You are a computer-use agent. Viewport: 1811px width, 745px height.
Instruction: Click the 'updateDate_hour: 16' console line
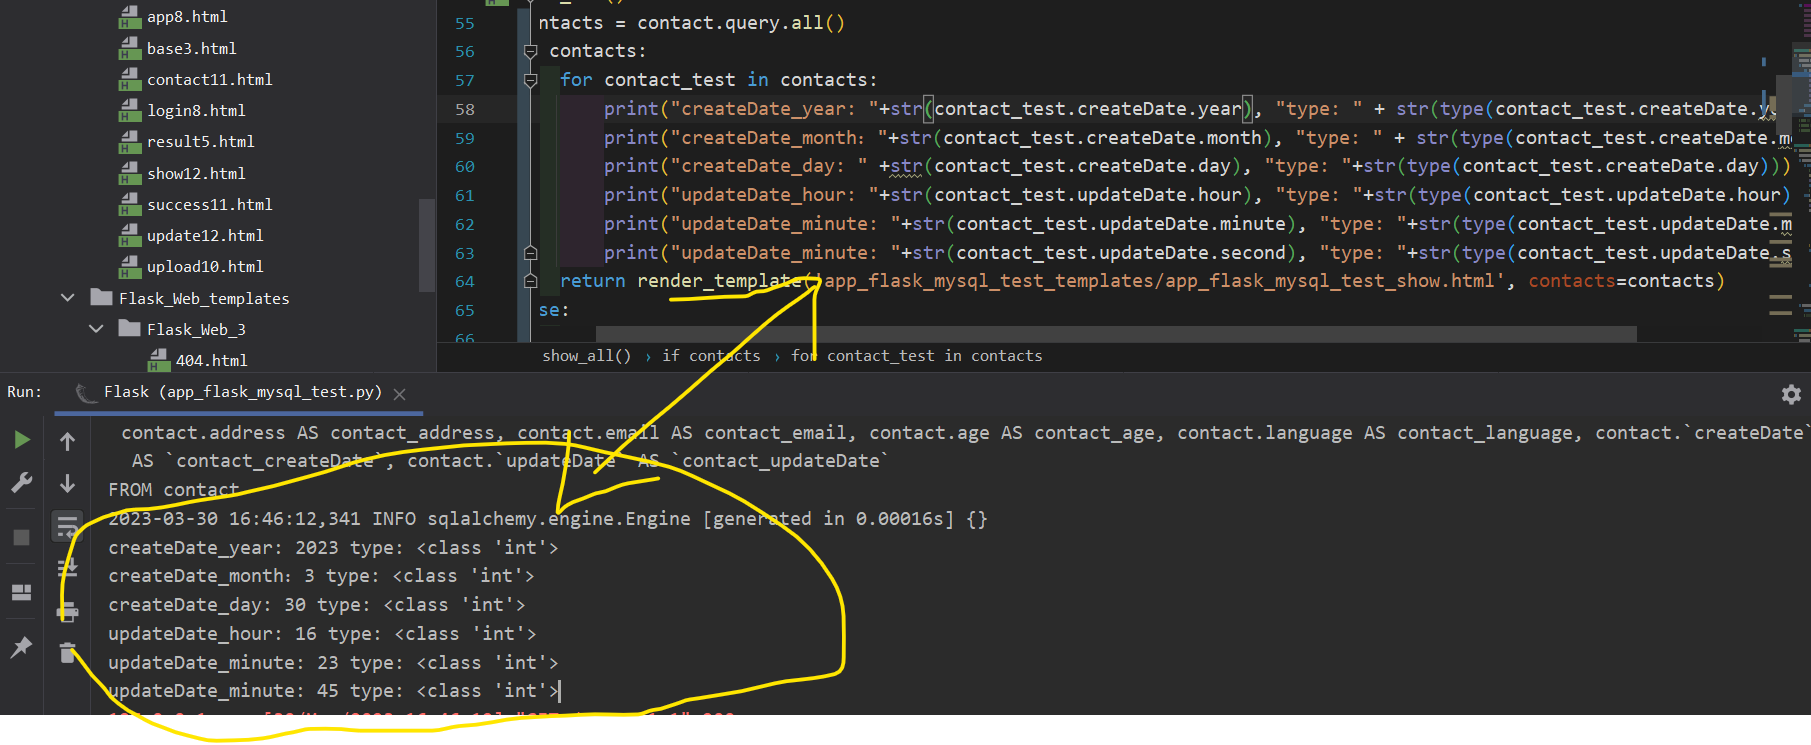click(x=322, y=634)
